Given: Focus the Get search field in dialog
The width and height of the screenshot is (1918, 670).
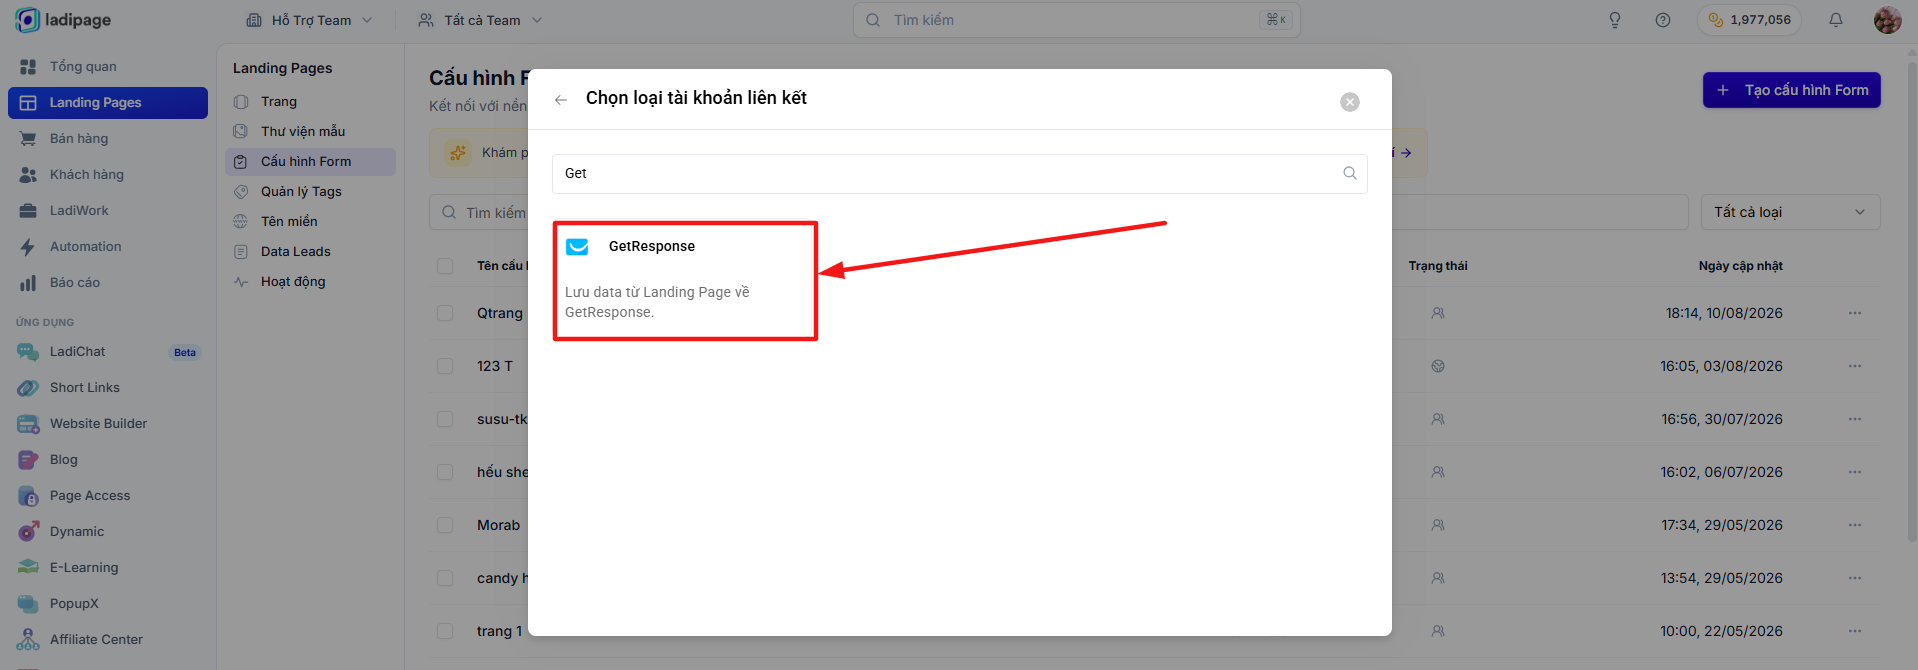Looking at the screenshot, I should [950, 173].
